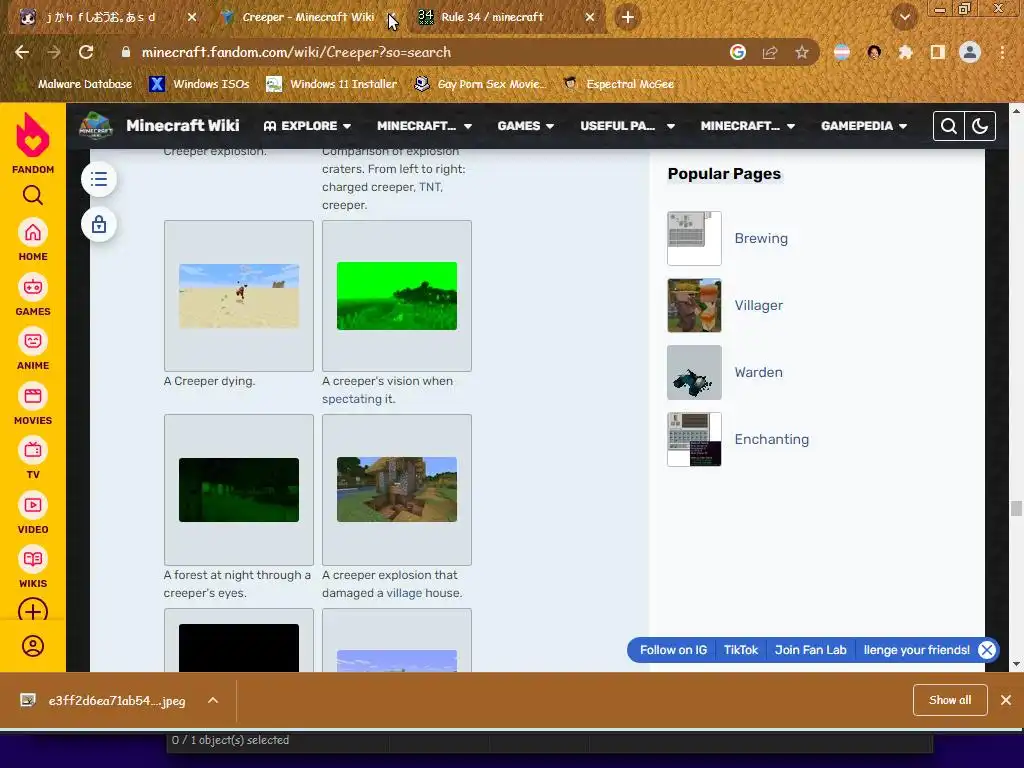The image size is (1024, 768).
Task: Click the share page icon
Action: (x=770, y=52)
